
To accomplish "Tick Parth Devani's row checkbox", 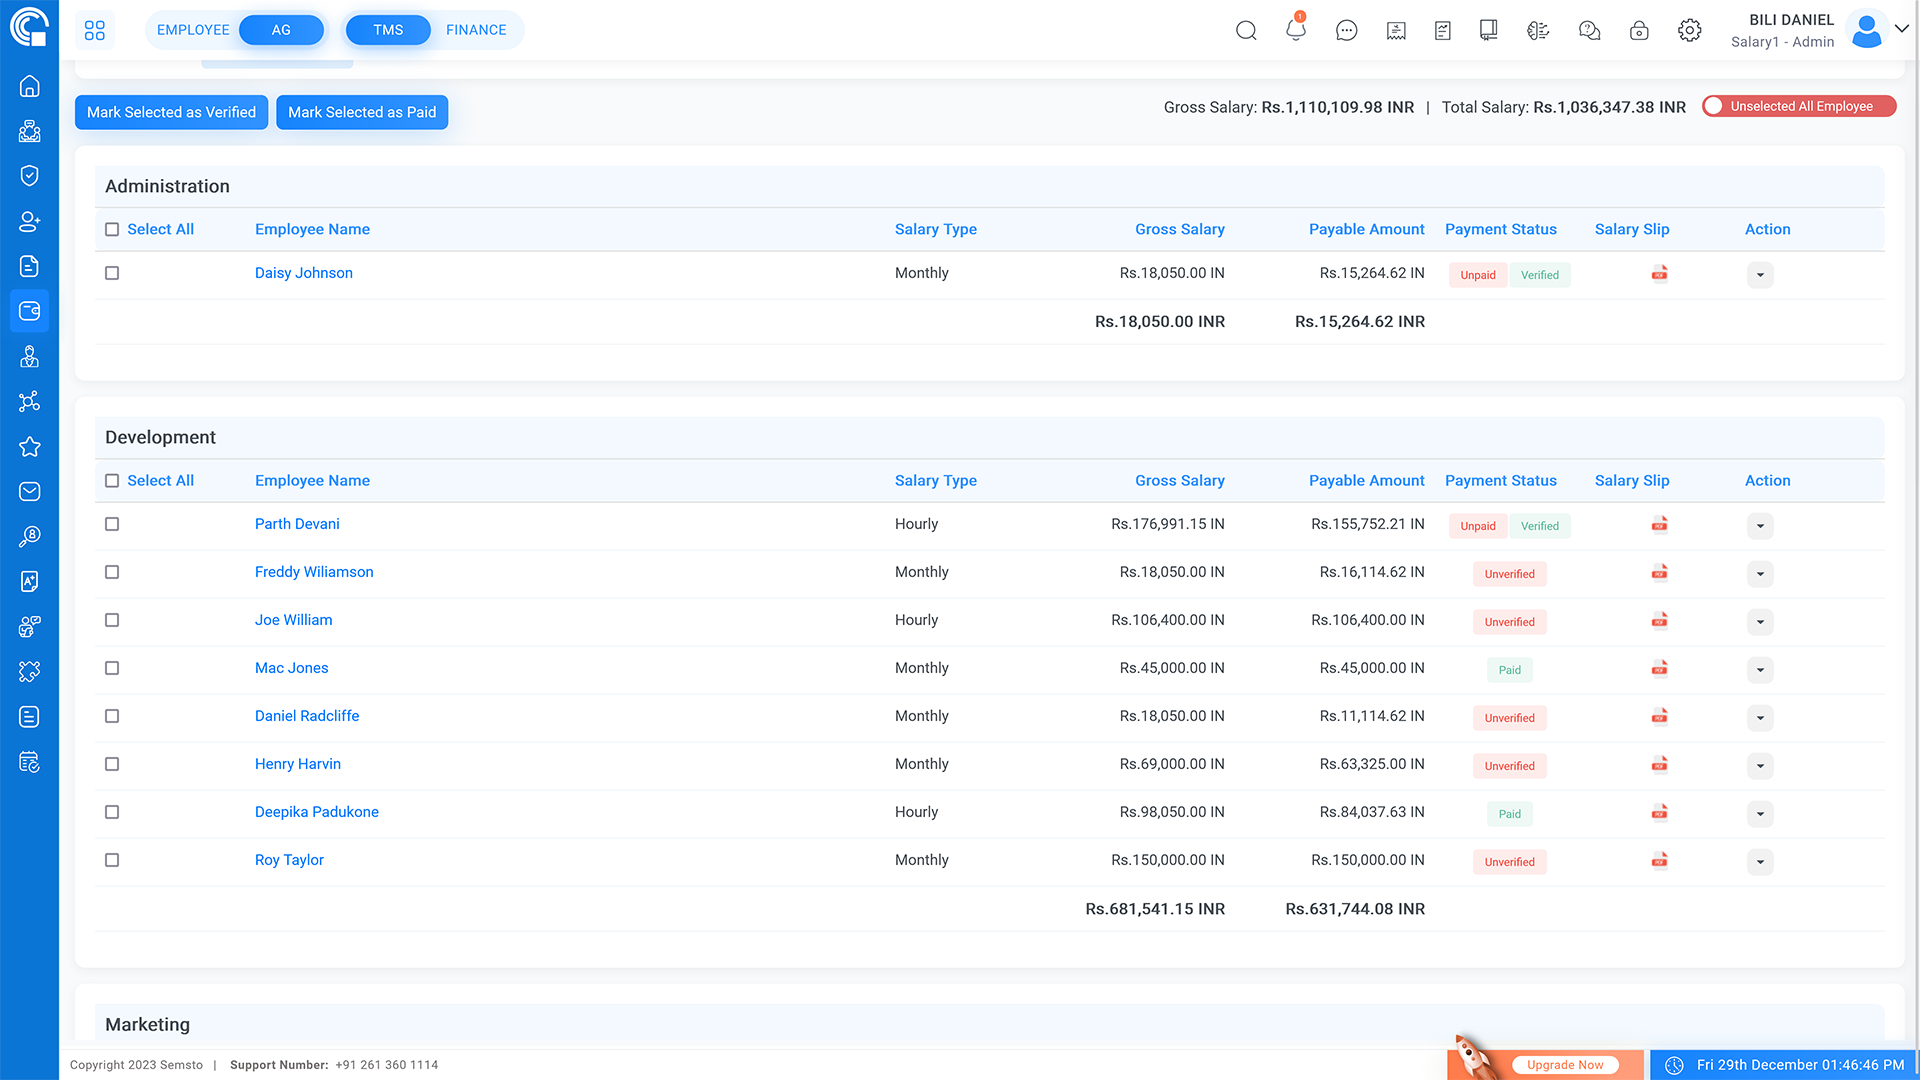I will click(112, 524).
